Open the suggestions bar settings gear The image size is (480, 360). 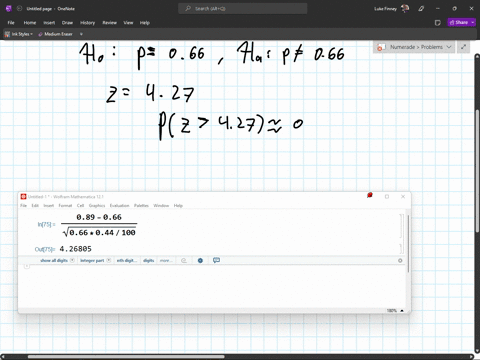click(x=400, y=260)
